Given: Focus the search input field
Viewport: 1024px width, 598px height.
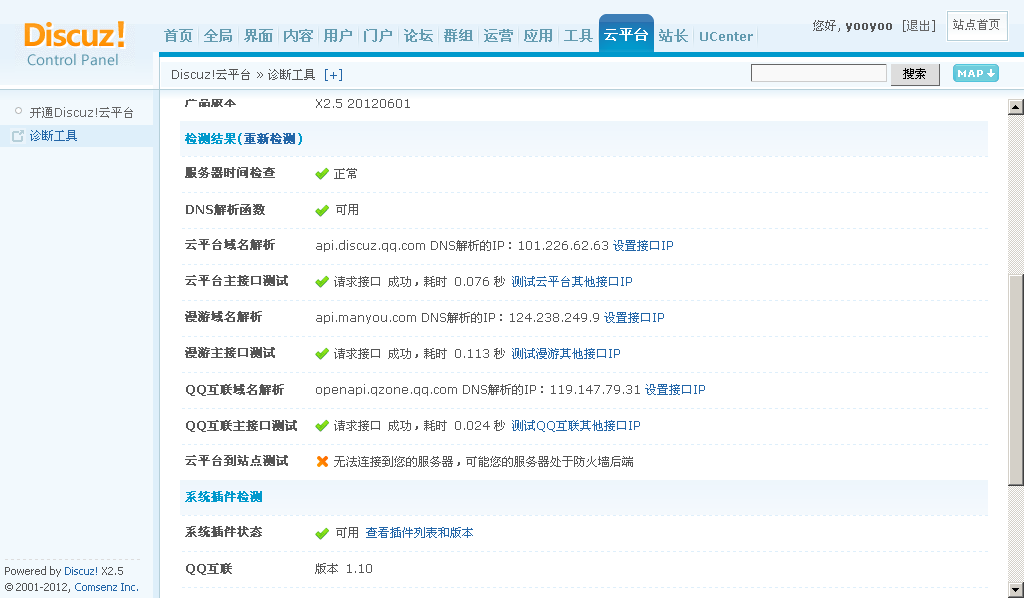Looking at the screenshot, I should click(818, 73).
